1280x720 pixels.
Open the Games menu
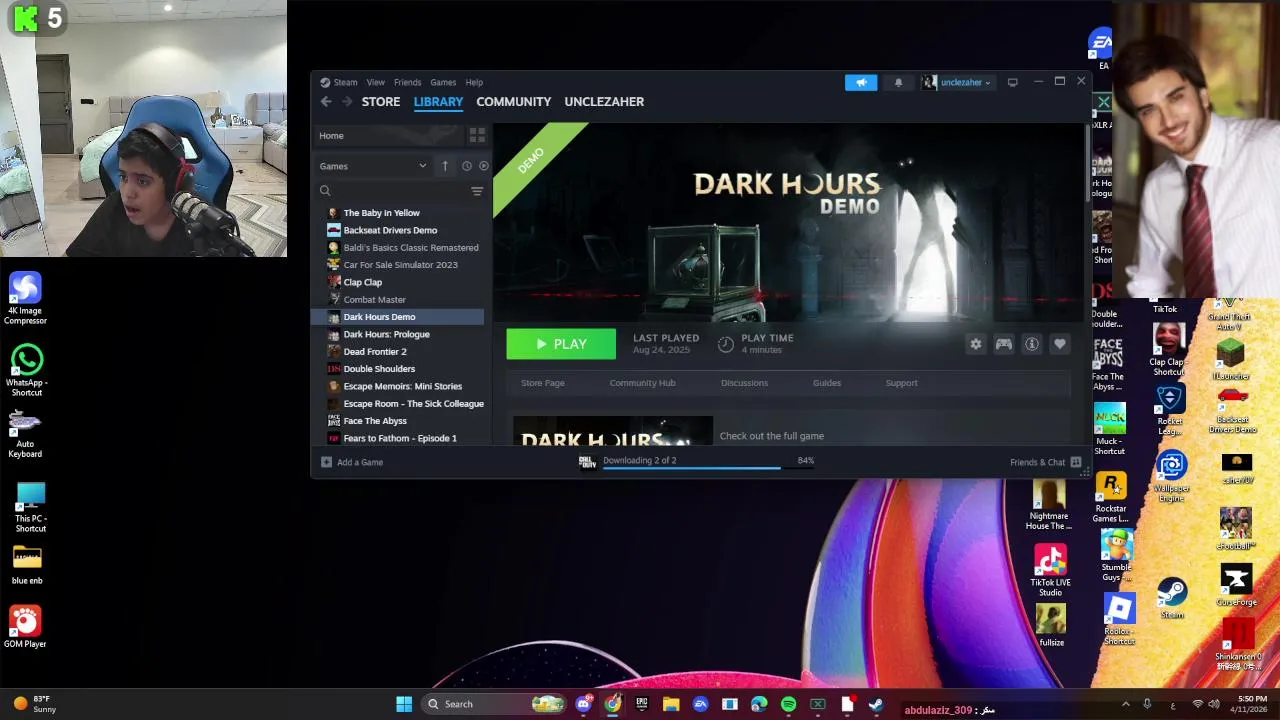click(x=443, y=82)
